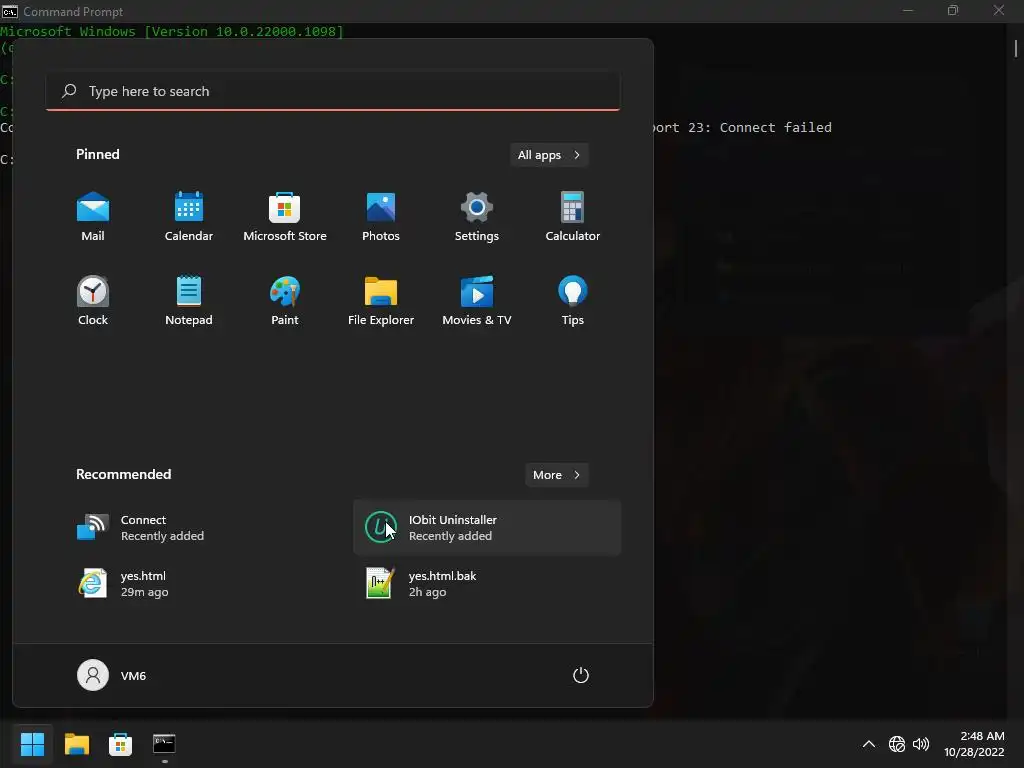
Task: Open the Mail app
Action: click(93, 217)
